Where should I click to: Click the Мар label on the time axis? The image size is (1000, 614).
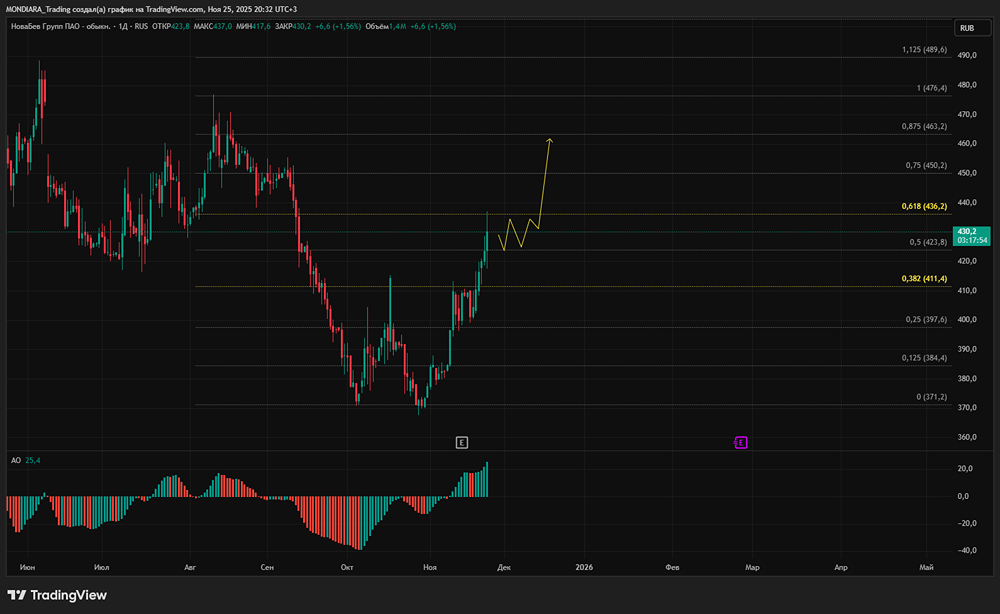pyautogui.click(x=753, y=567)
